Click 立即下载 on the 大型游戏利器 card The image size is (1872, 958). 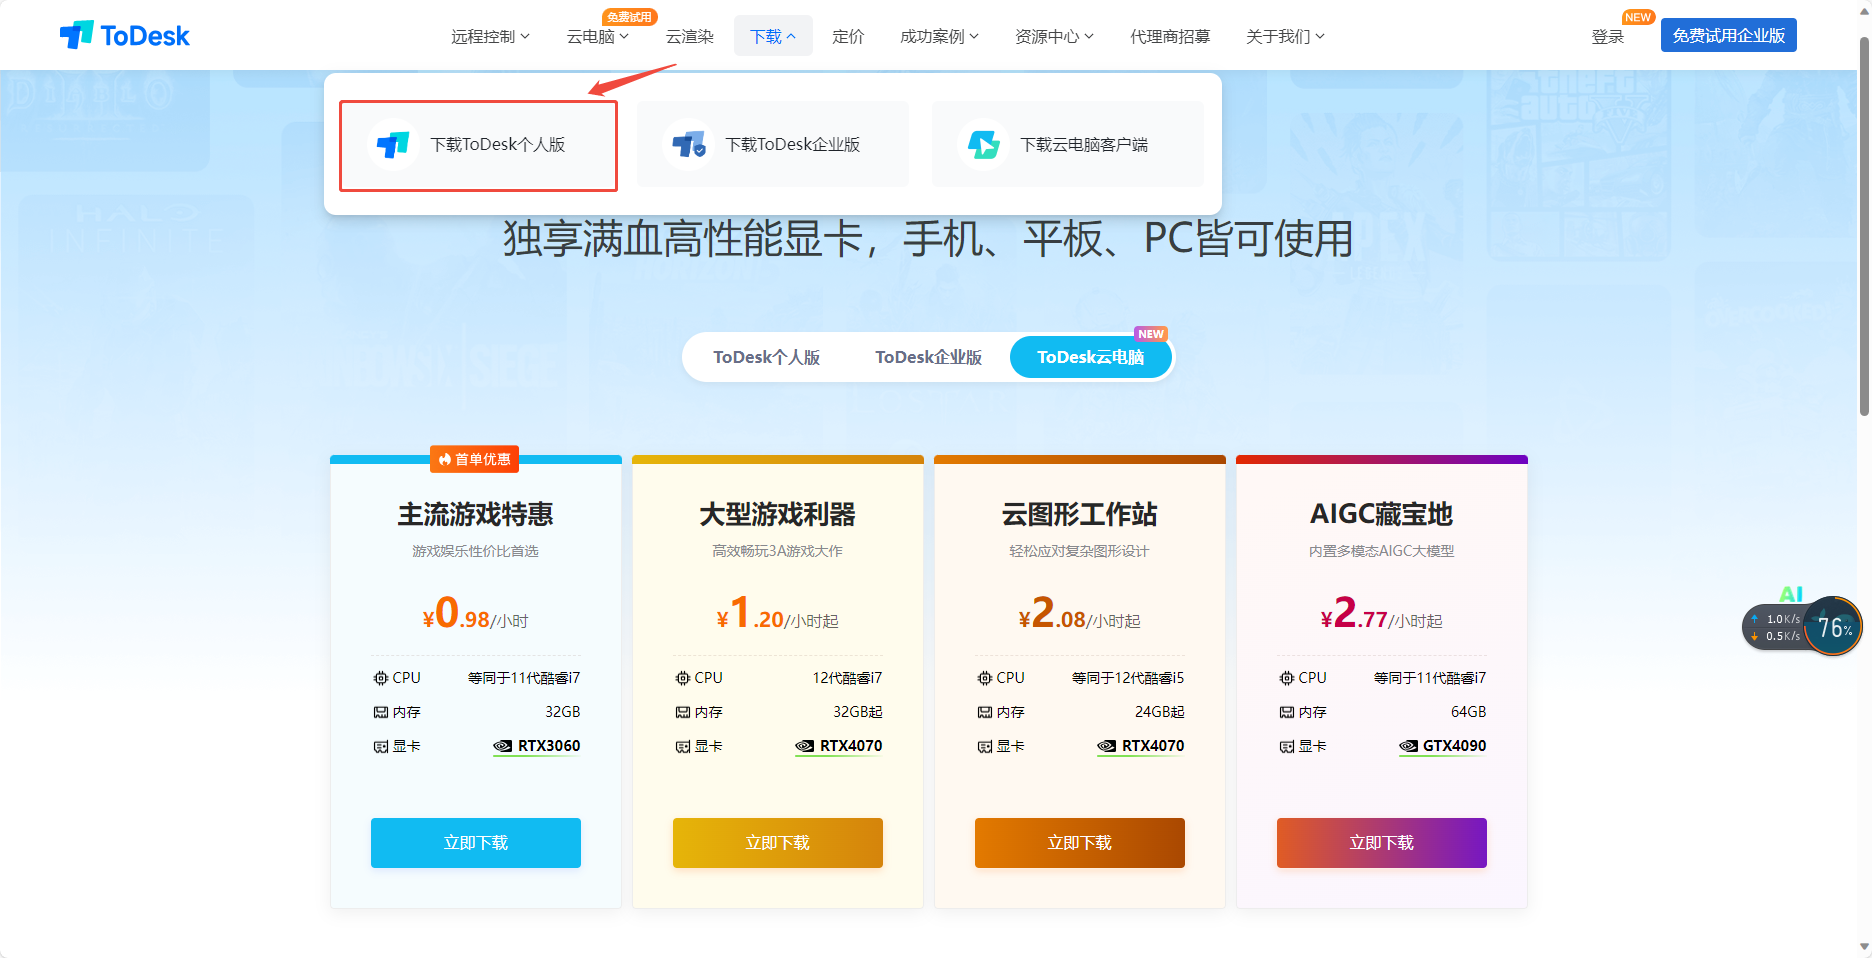point(778,843)
